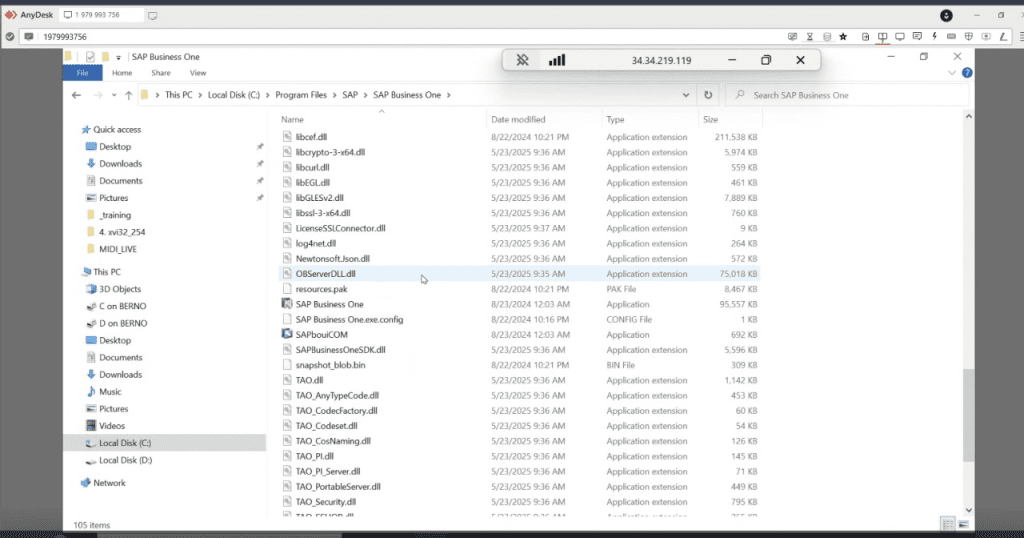This screenshot has width=1024, height=538.
Task: Open AnyDesk permissions shield icon
Action: pyautogui.click(x=968, y=37)
